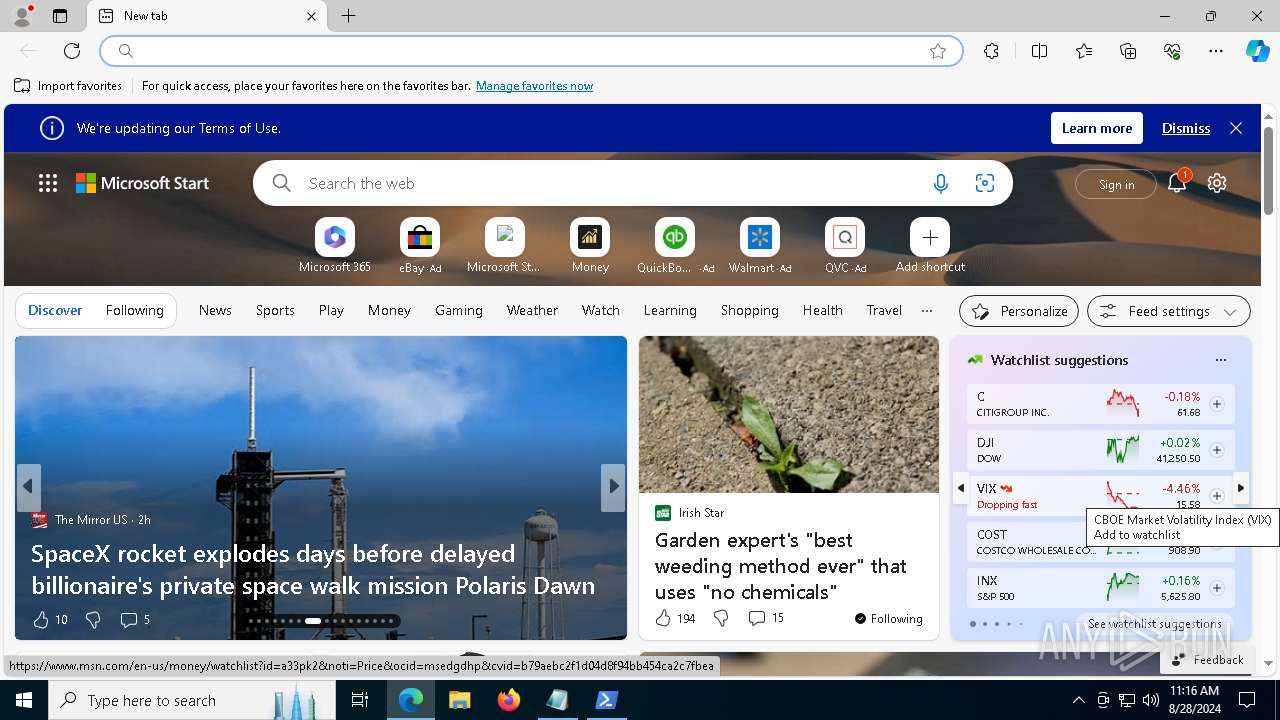Image resolution: width=1280 pixels, height=720 pixels.
Task: Open the tab actions menu icon
Action: tap(60, 16)
